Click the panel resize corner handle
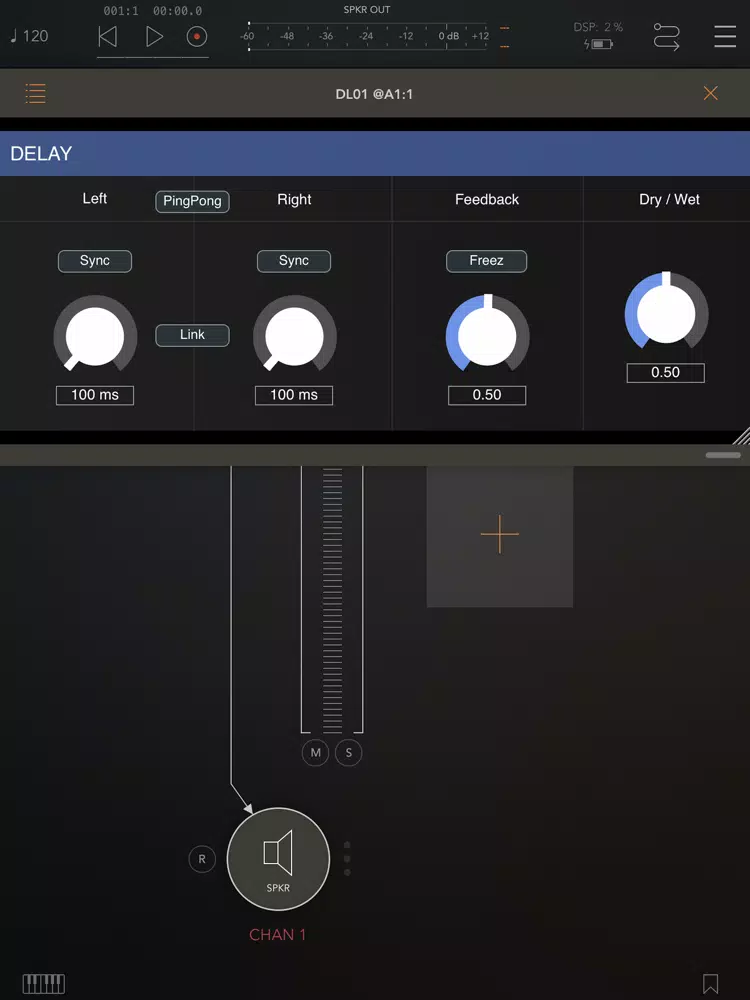 click(x=741, y=436)
